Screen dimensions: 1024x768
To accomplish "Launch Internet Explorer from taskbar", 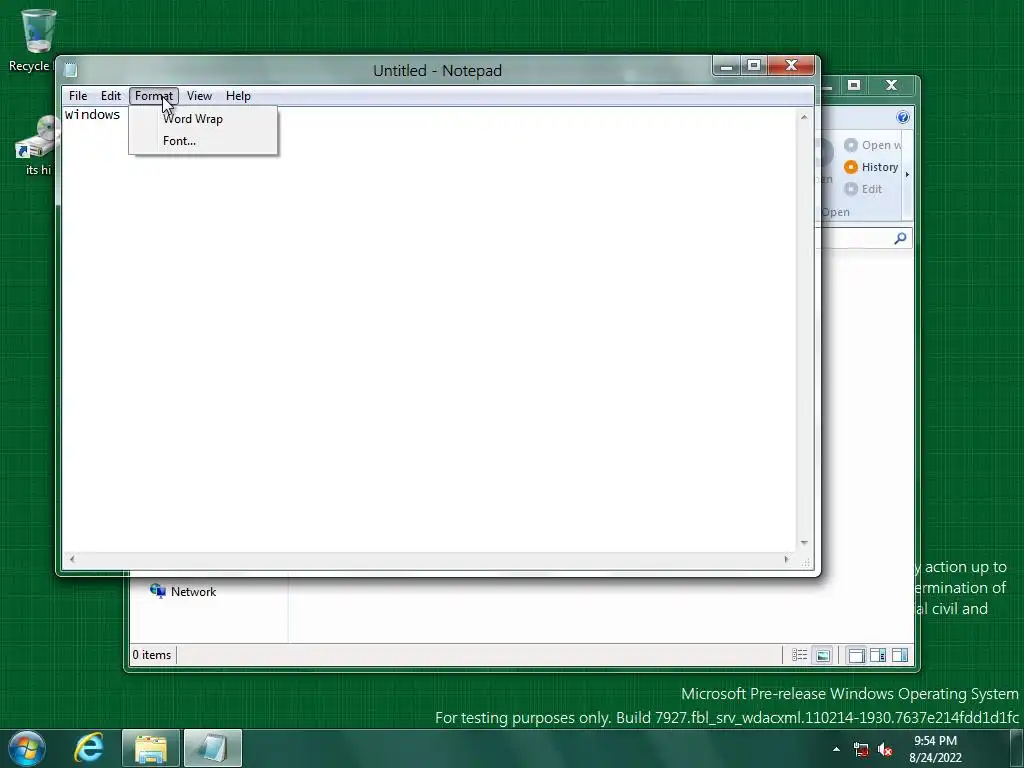I will tap(88, 748).
